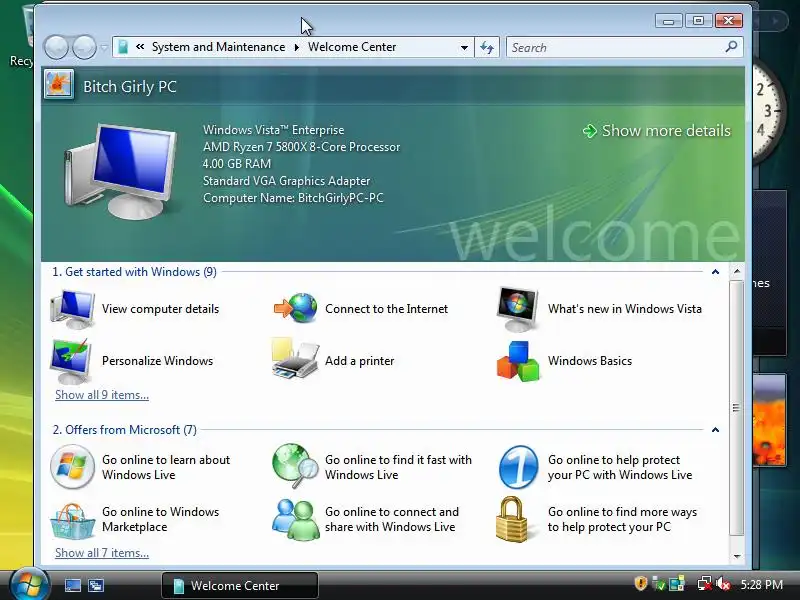Click the large computer image in welcome banner
This screenshot has height=600, width=800.
point(120,171)
